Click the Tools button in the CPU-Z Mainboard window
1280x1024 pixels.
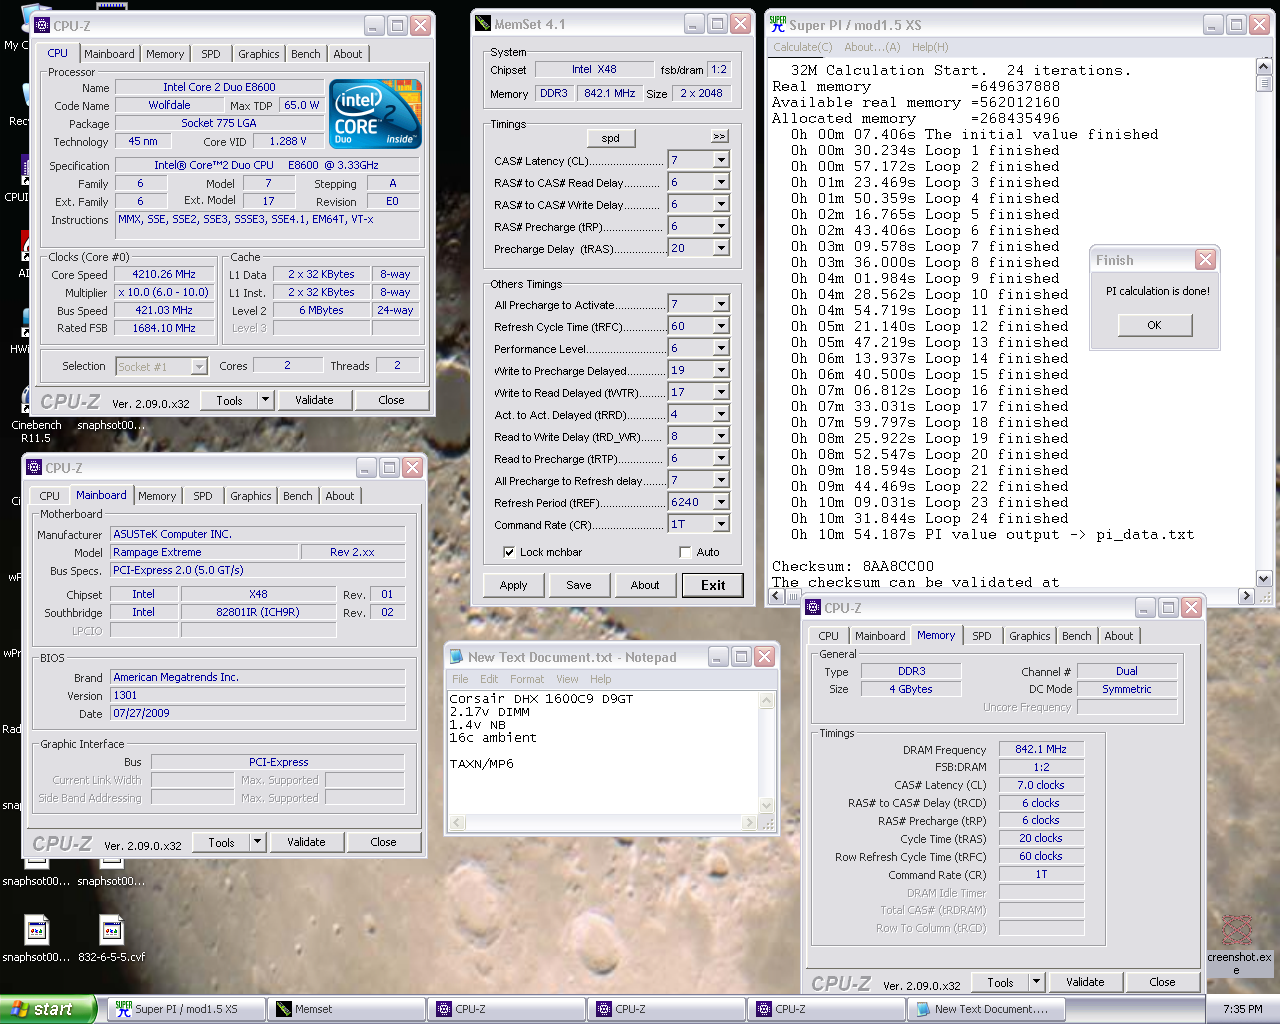pos(222,842)
